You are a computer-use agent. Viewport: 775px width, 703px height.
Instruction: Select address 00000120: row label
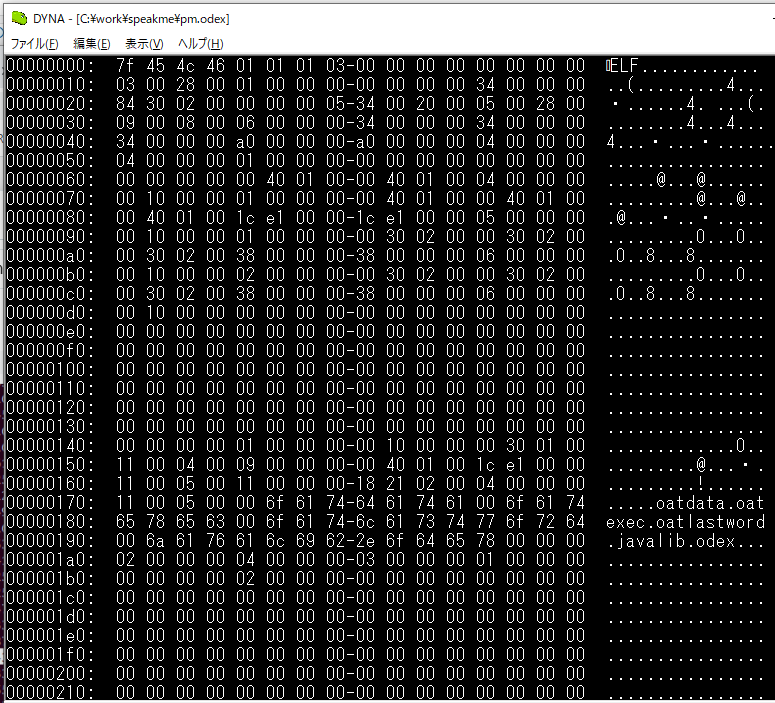[50, 407]
